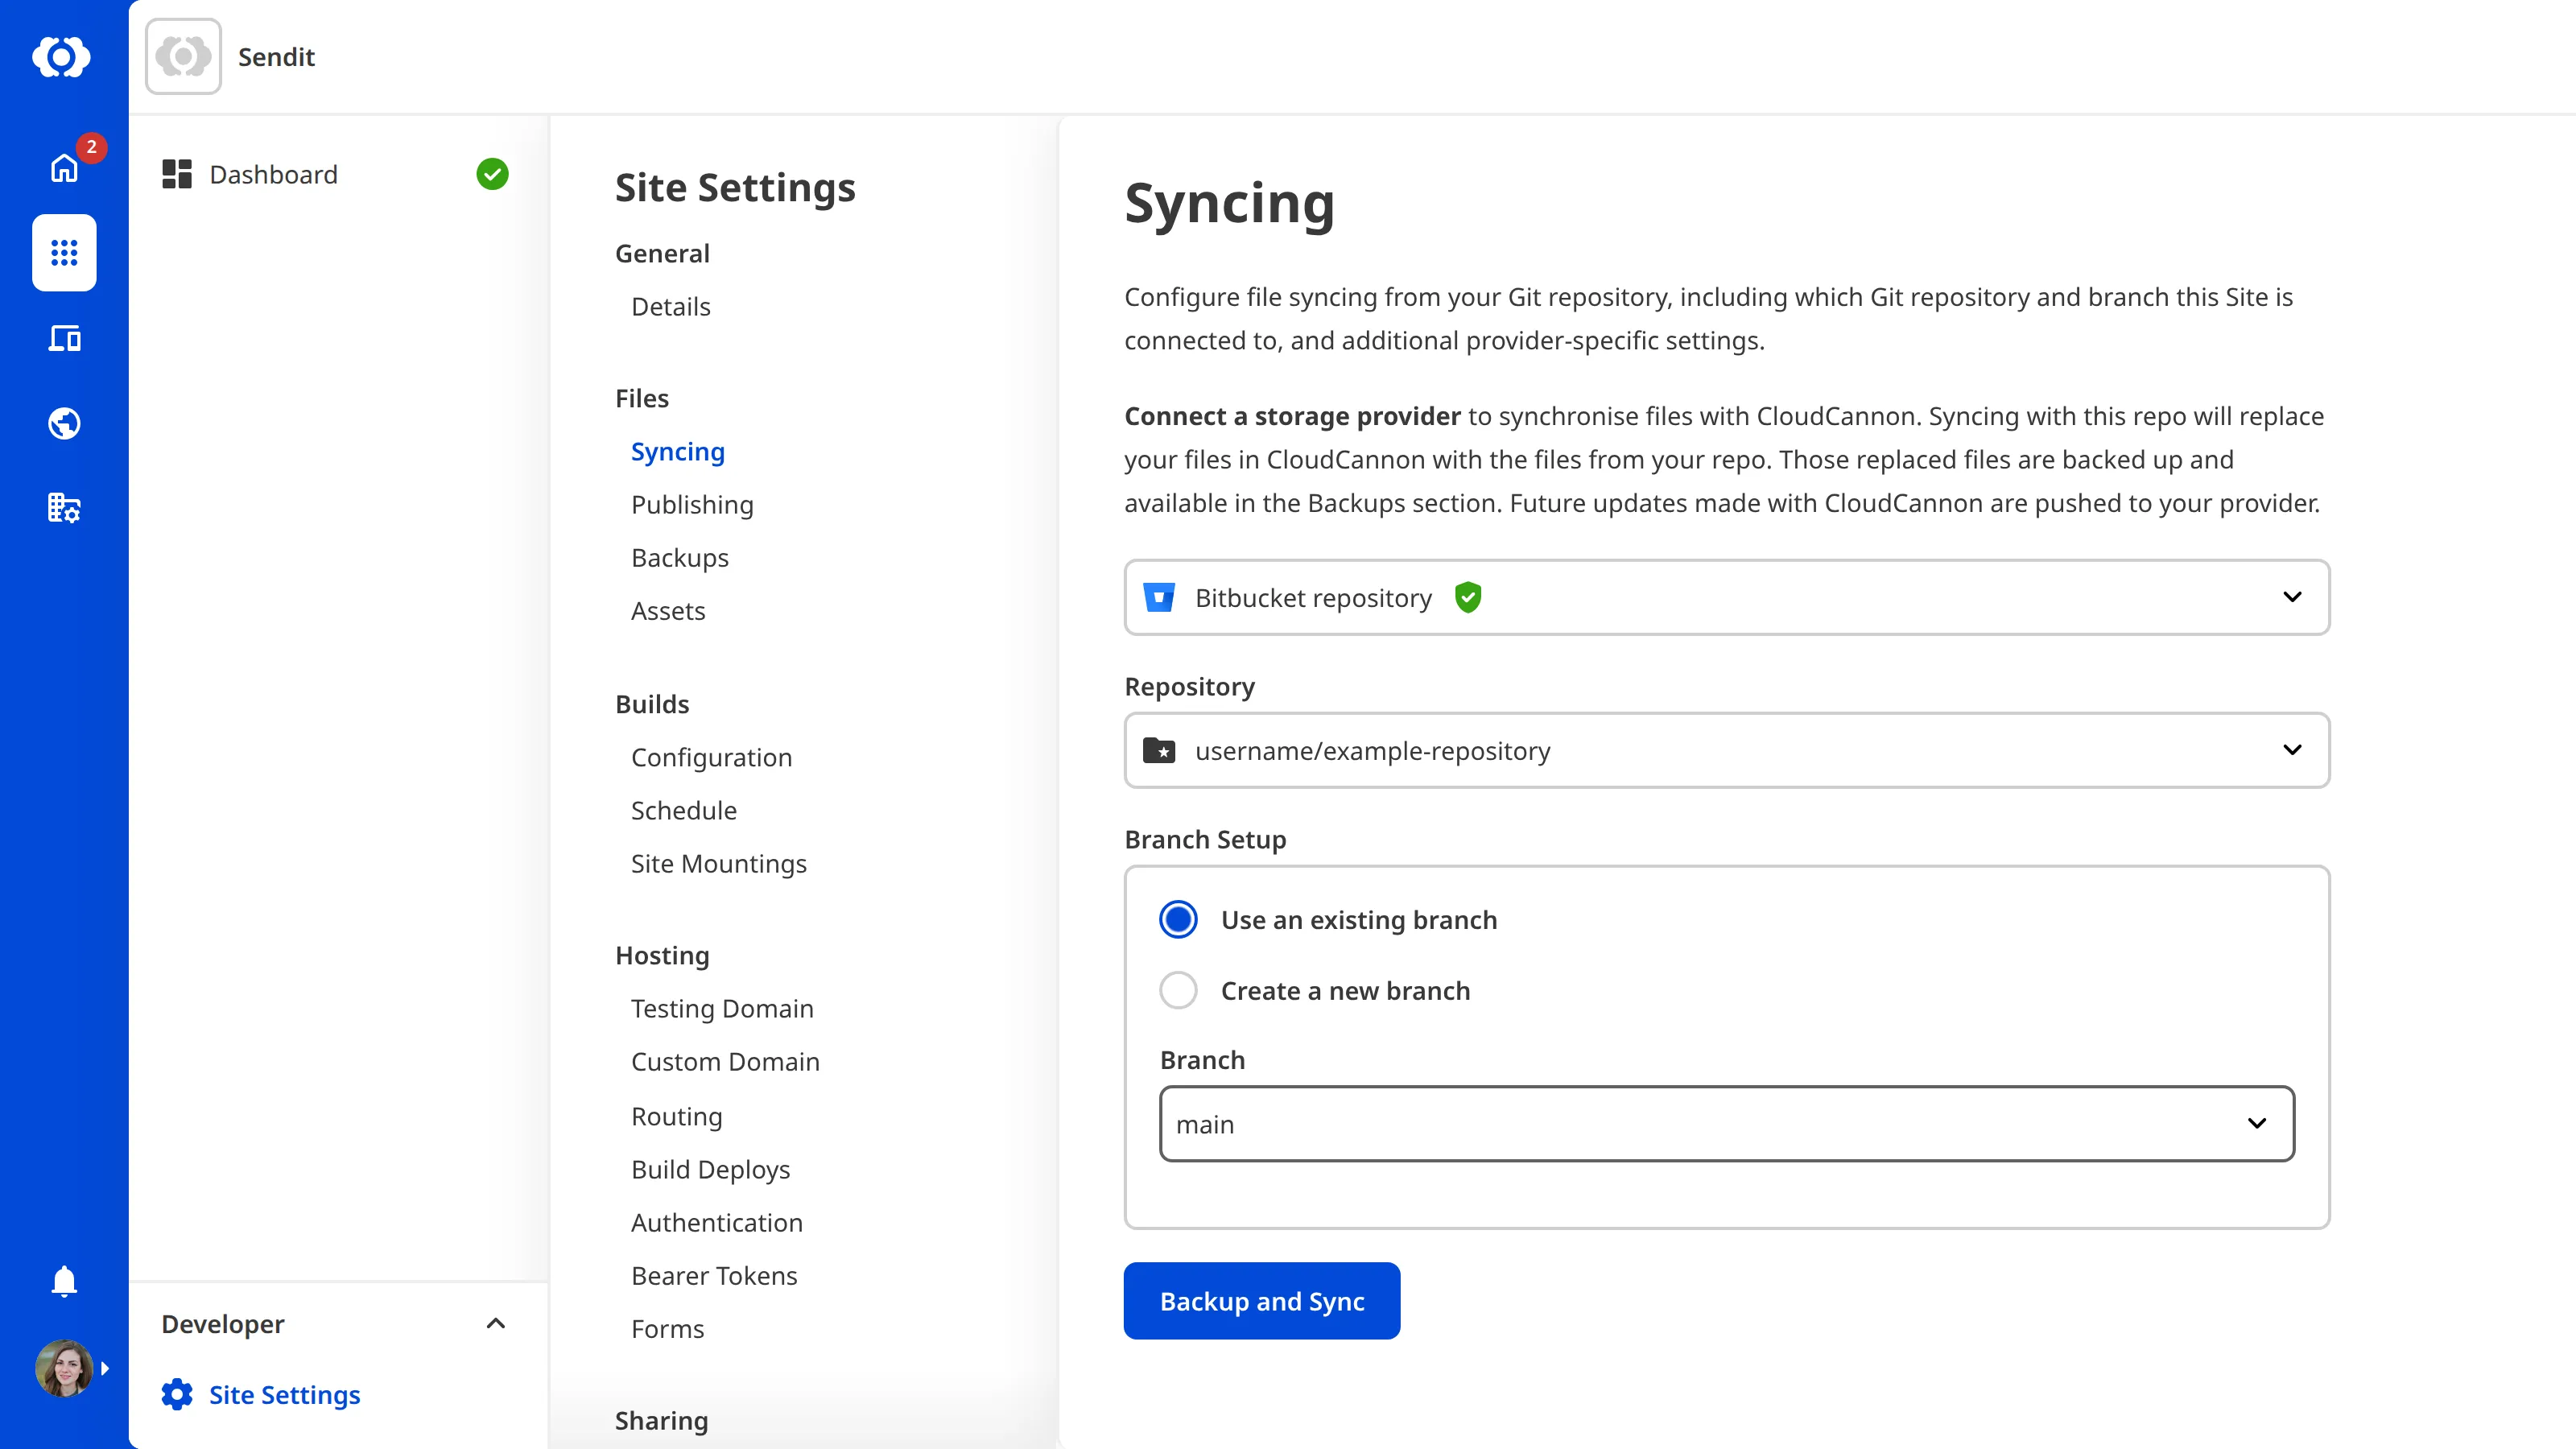Click the Backup and Sync button

[x=1261, y=1301]
